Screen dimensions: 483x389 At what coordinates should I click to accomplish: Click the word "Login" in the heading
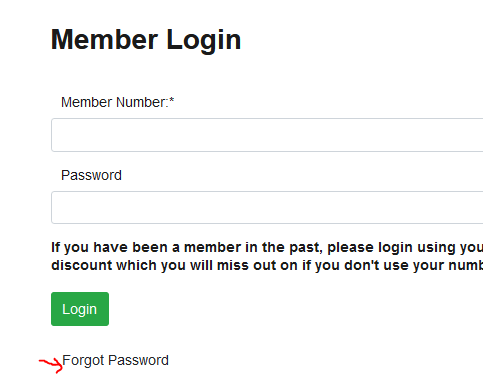click(204, 41)
